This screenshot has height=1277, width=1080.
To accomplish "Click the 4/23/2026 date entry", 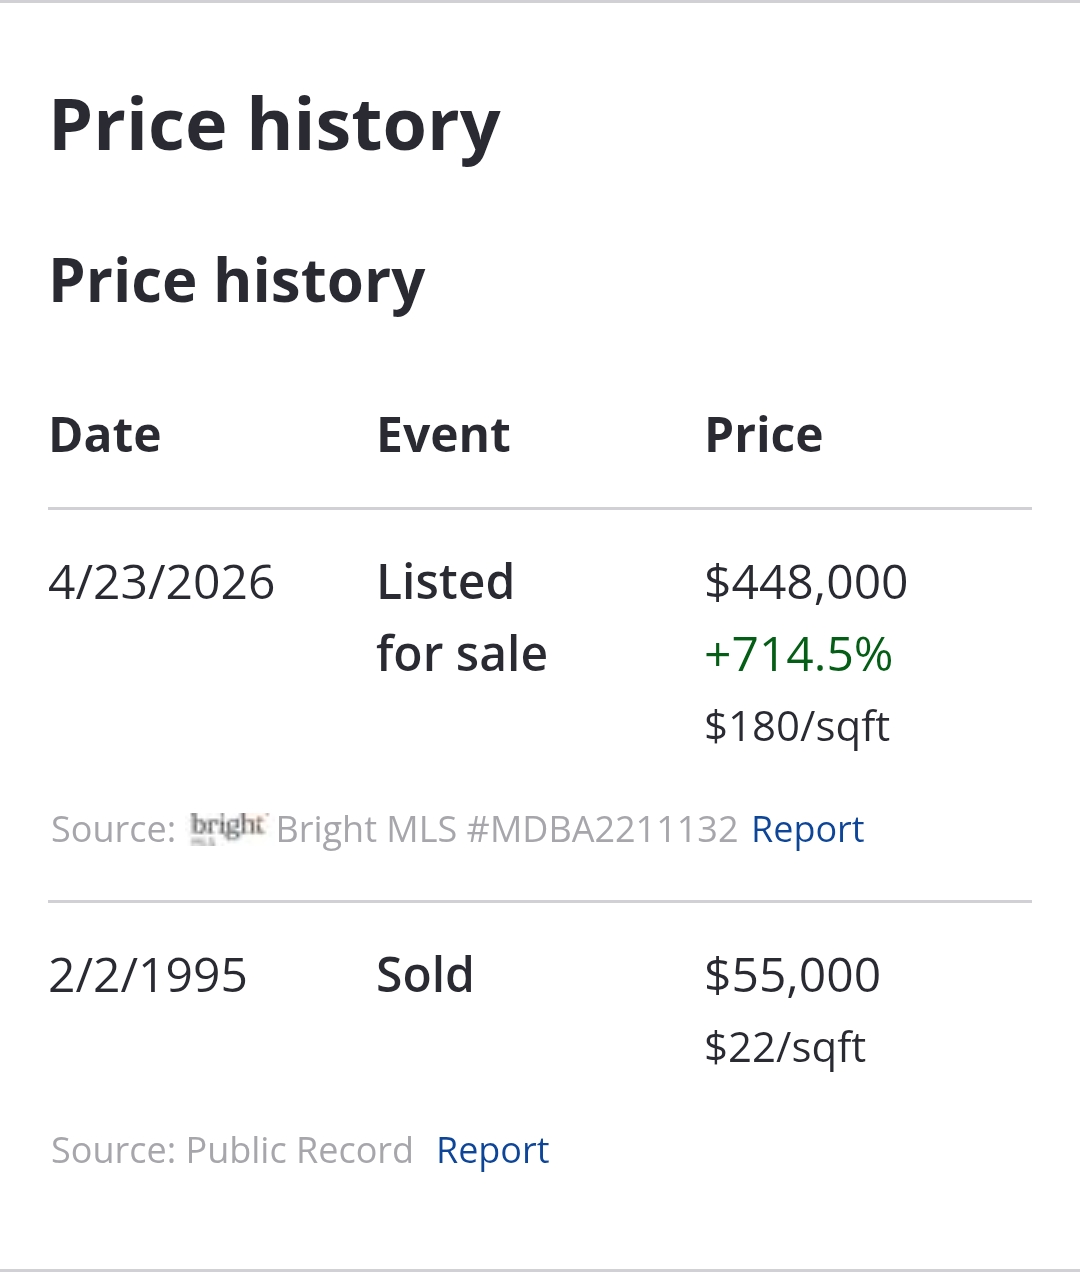I will [x=161, y=582].
